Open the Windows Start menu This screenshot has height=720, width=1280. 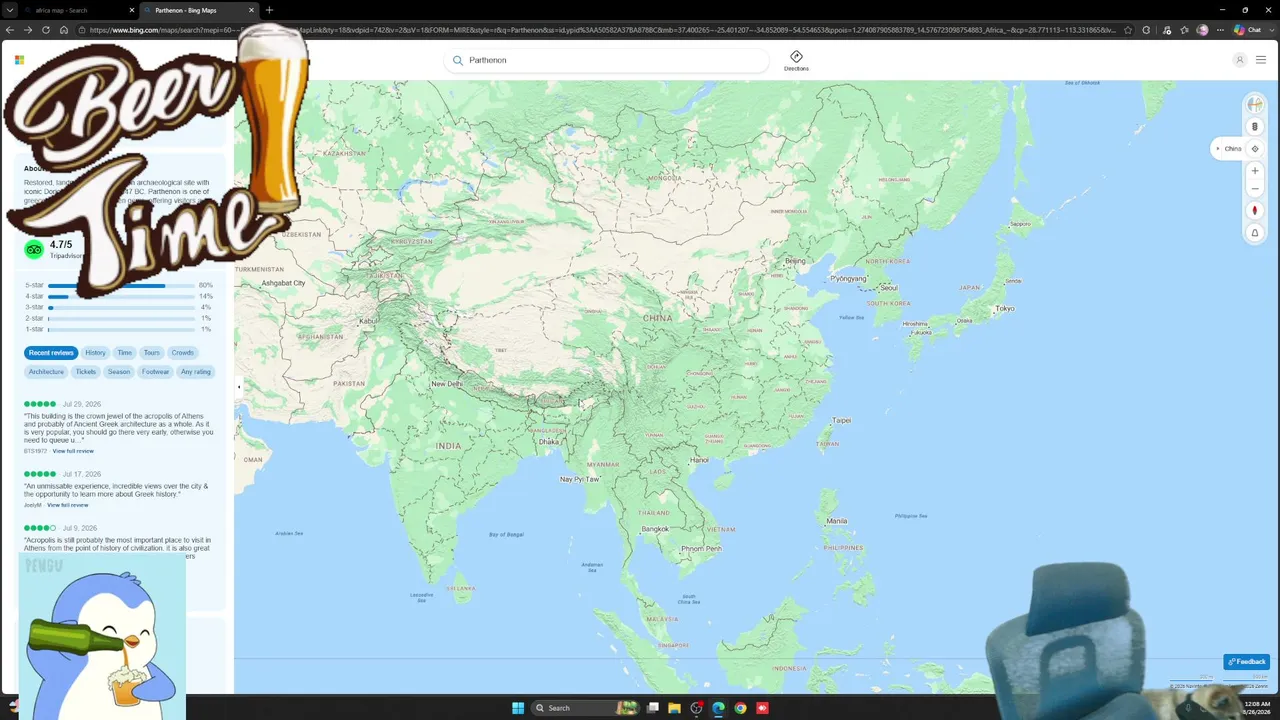[x=518, y=708]
